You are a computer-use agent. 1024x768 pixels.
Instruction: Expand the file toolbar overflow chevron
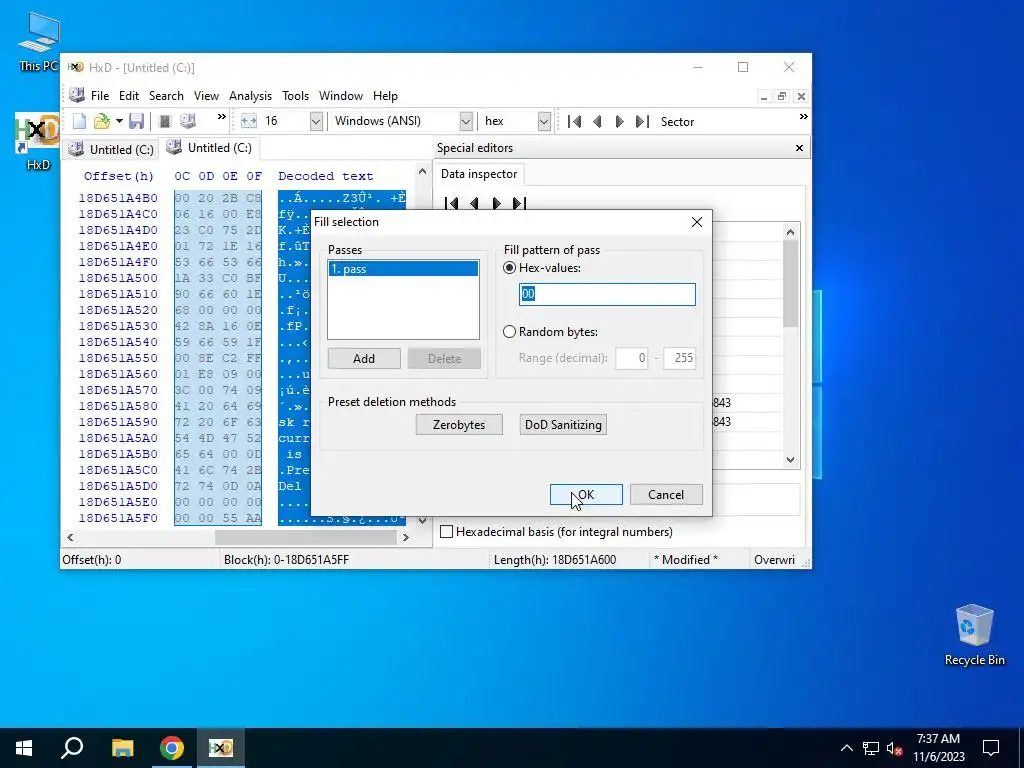coord(221,117)
